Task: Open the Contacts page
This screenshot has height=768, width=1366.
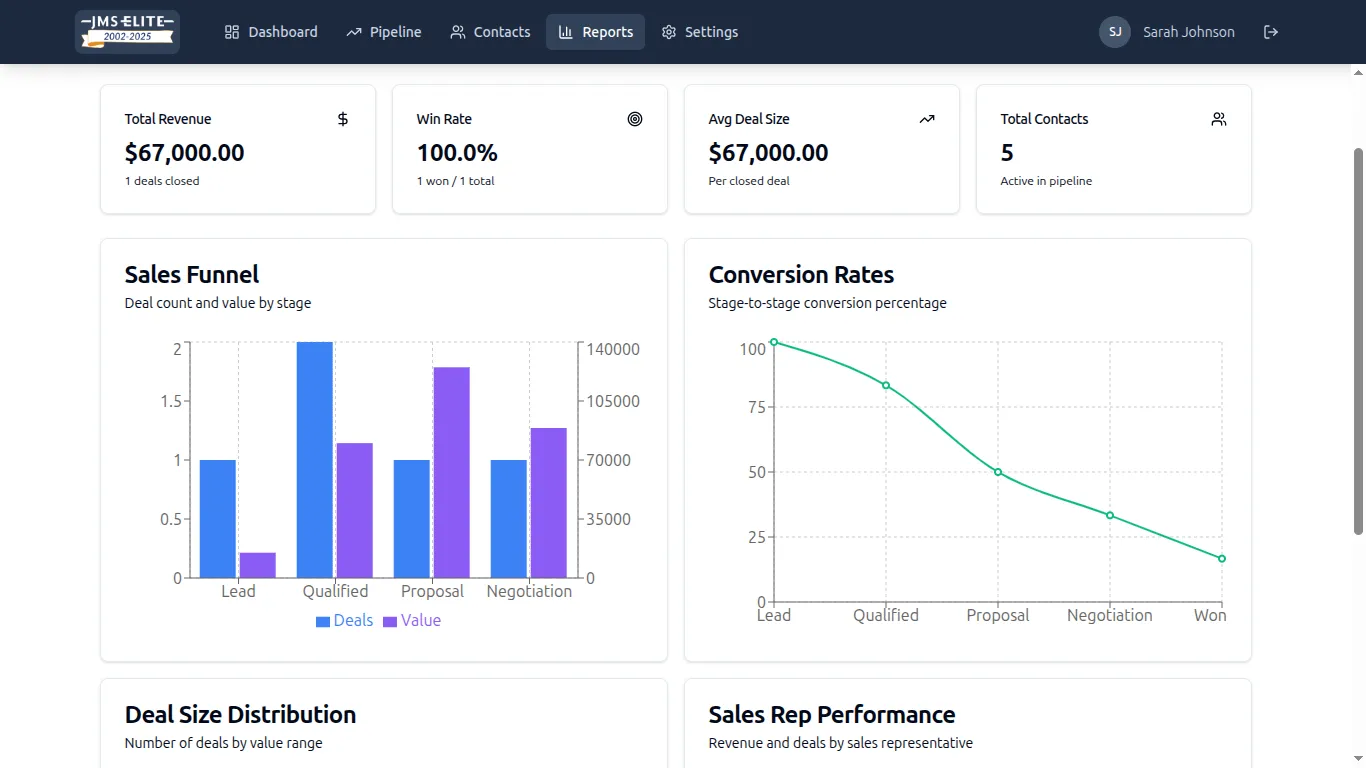Action: click(x=490, y=32)
